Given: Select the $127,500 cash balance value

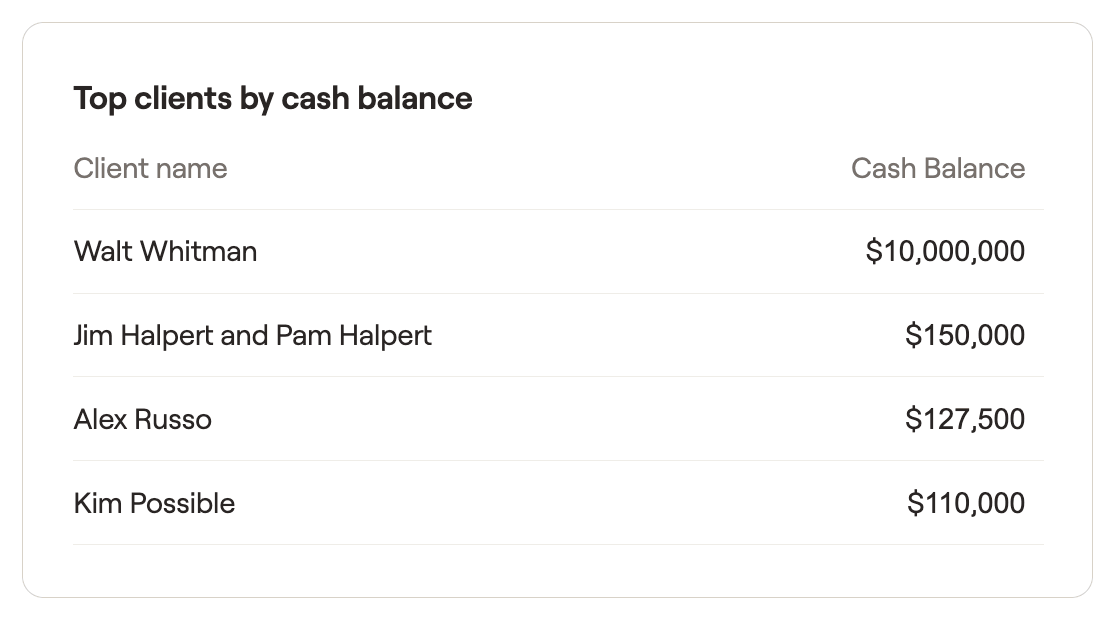Looking at the screenshot, I should point(965,419).
